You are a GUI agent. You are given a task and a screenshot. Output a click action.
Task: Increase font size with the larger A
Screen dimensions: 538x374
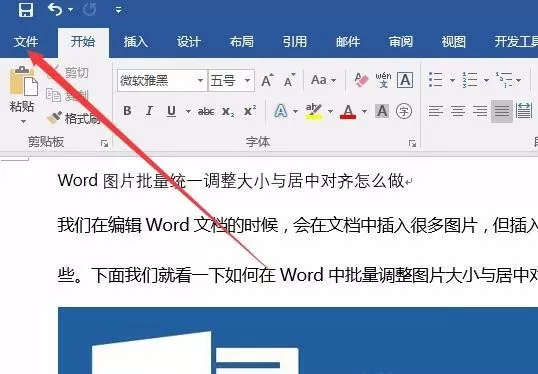[268, 80]
